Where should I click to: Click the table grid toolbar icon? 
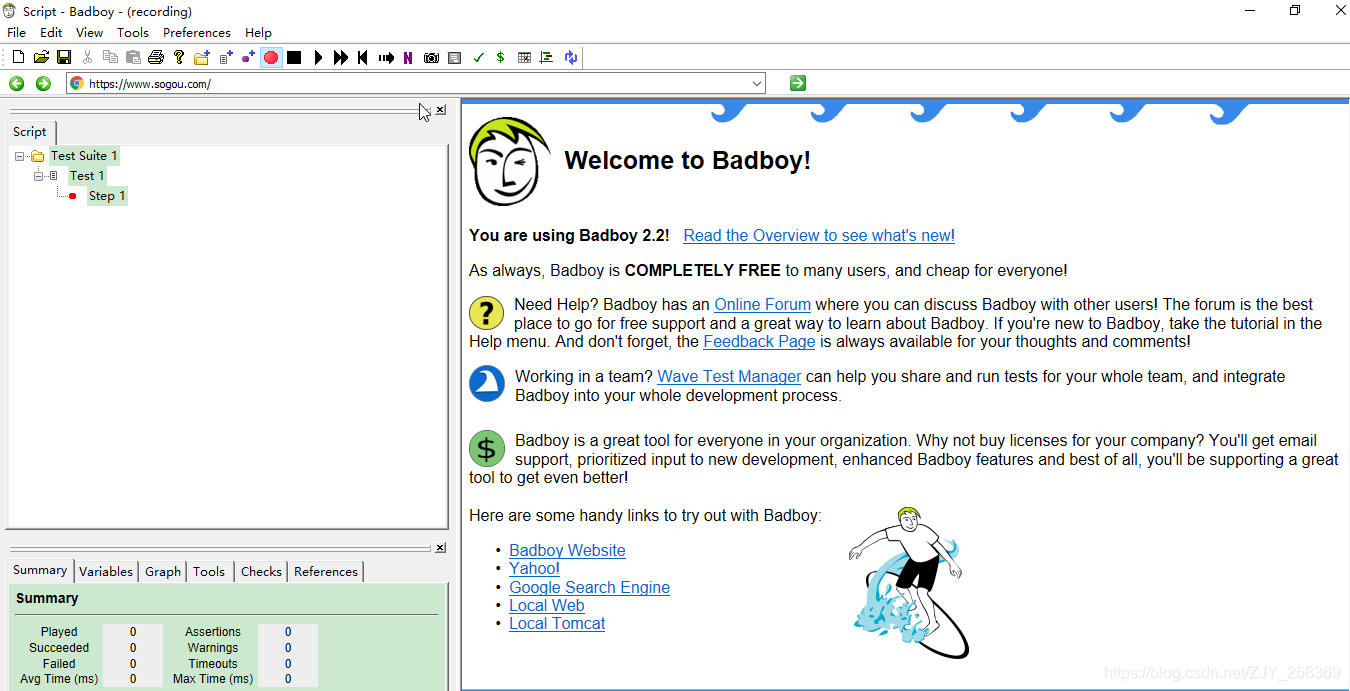pos(524,57)
